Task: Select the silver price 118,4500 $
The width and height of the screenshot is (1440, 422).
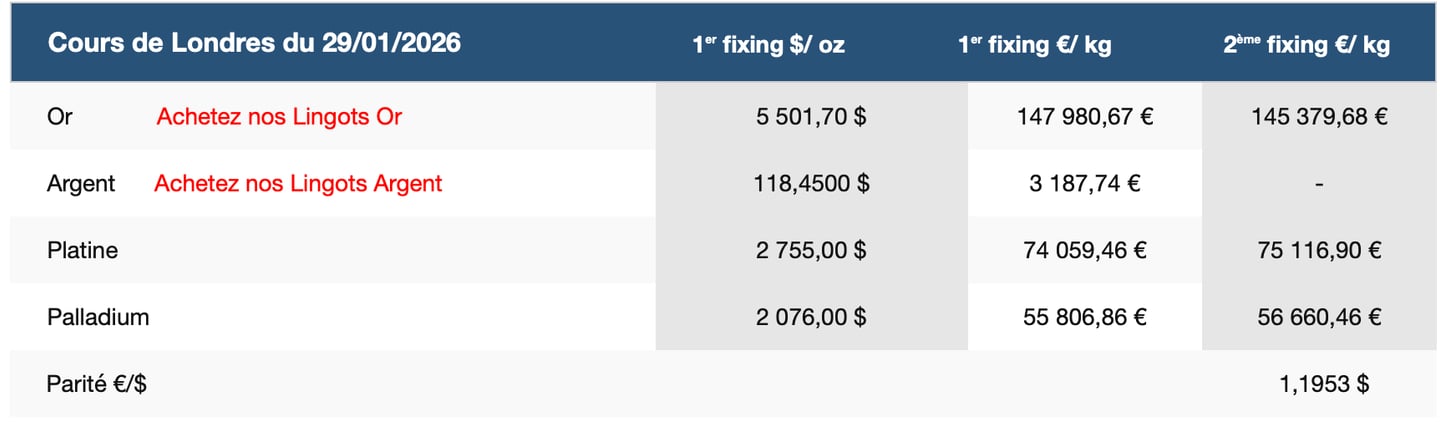Action: pos(811,183)
